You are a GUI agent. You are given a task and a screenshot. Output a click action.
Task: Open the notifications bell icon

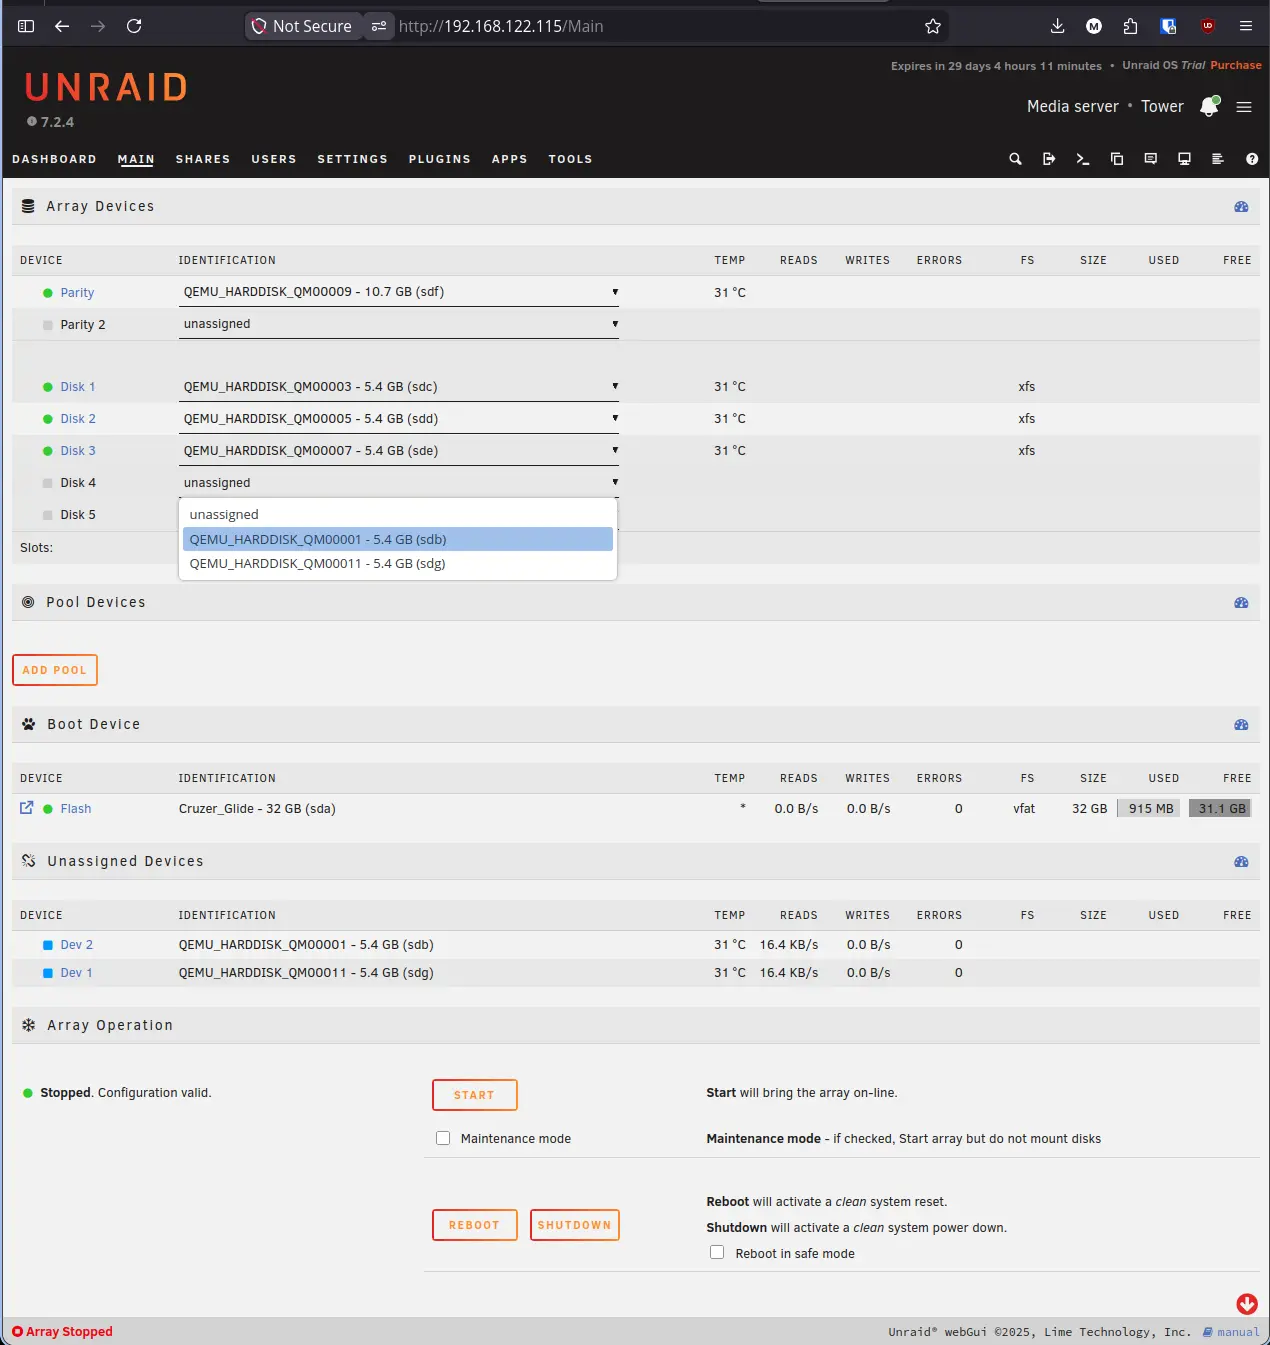1209,107
